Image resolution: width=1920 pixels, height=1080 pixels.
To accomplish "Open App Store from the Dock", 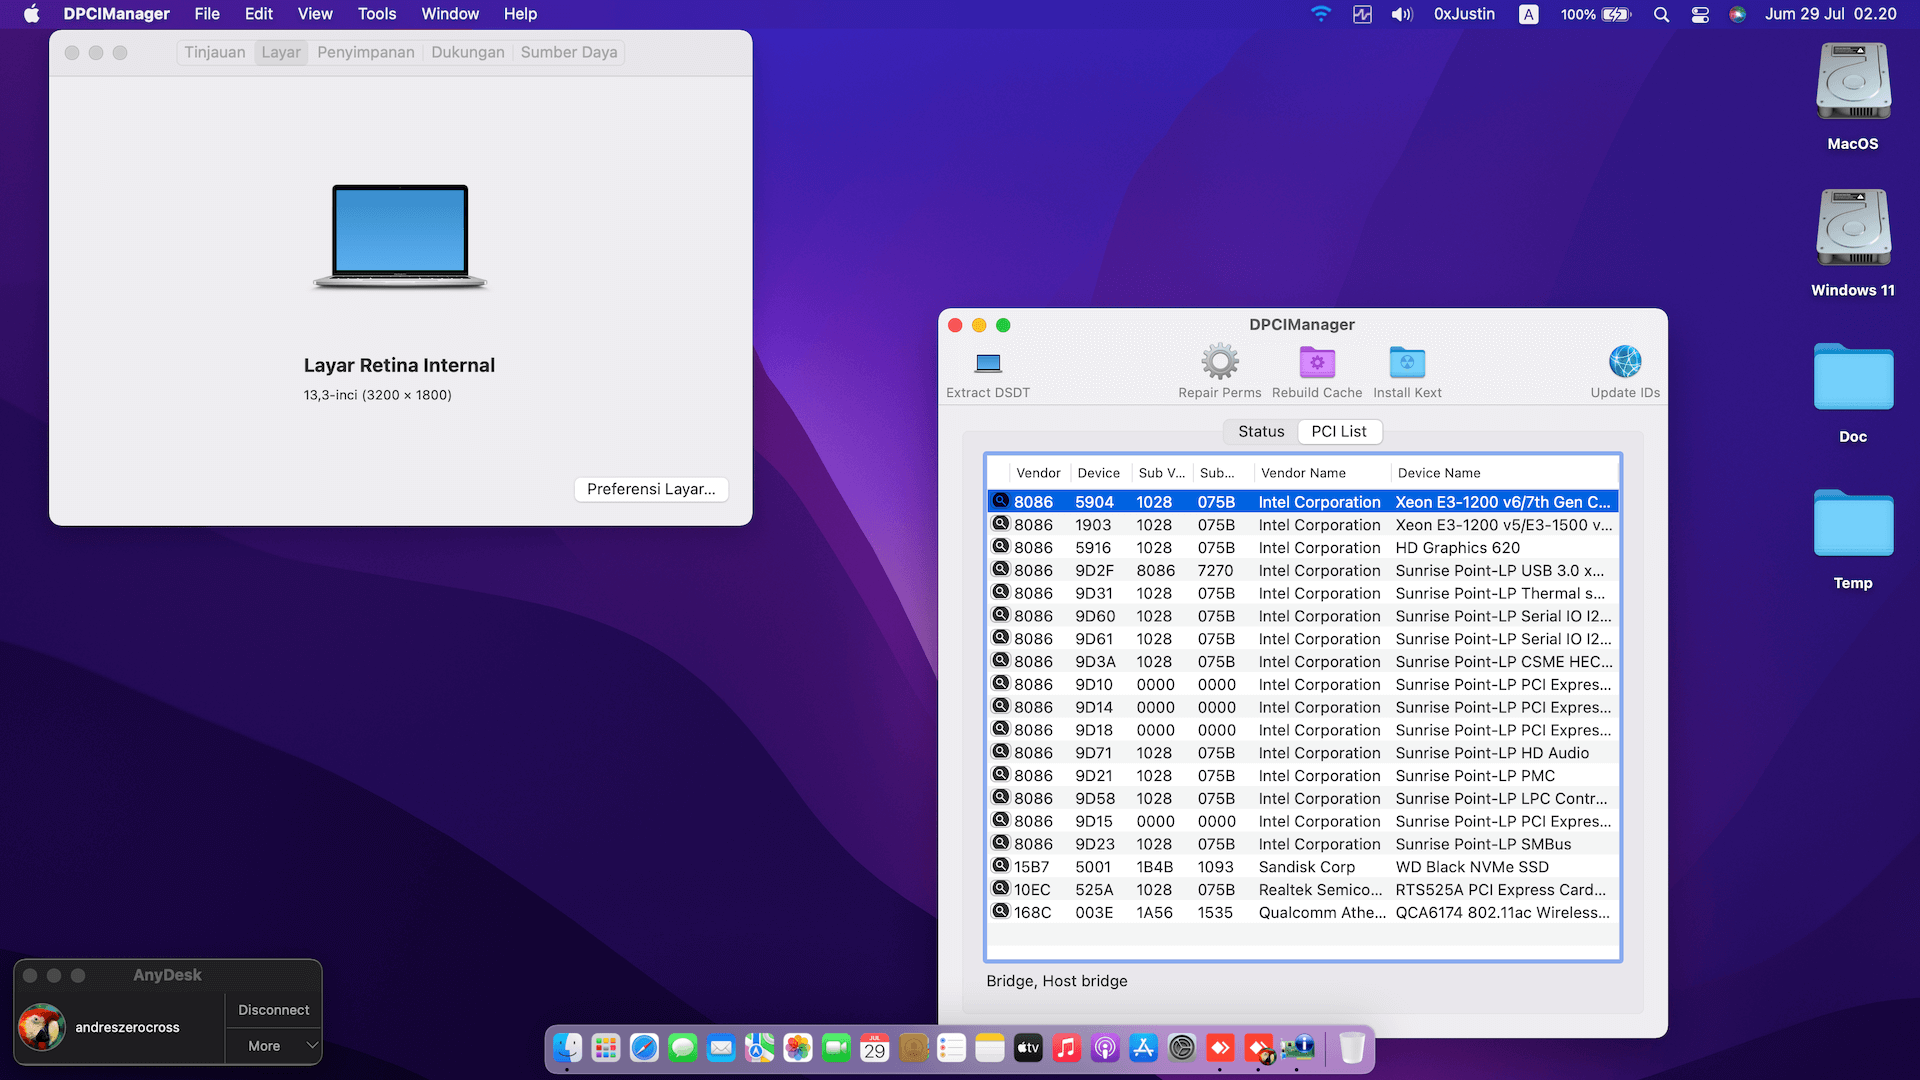I will [1144, 1047].
